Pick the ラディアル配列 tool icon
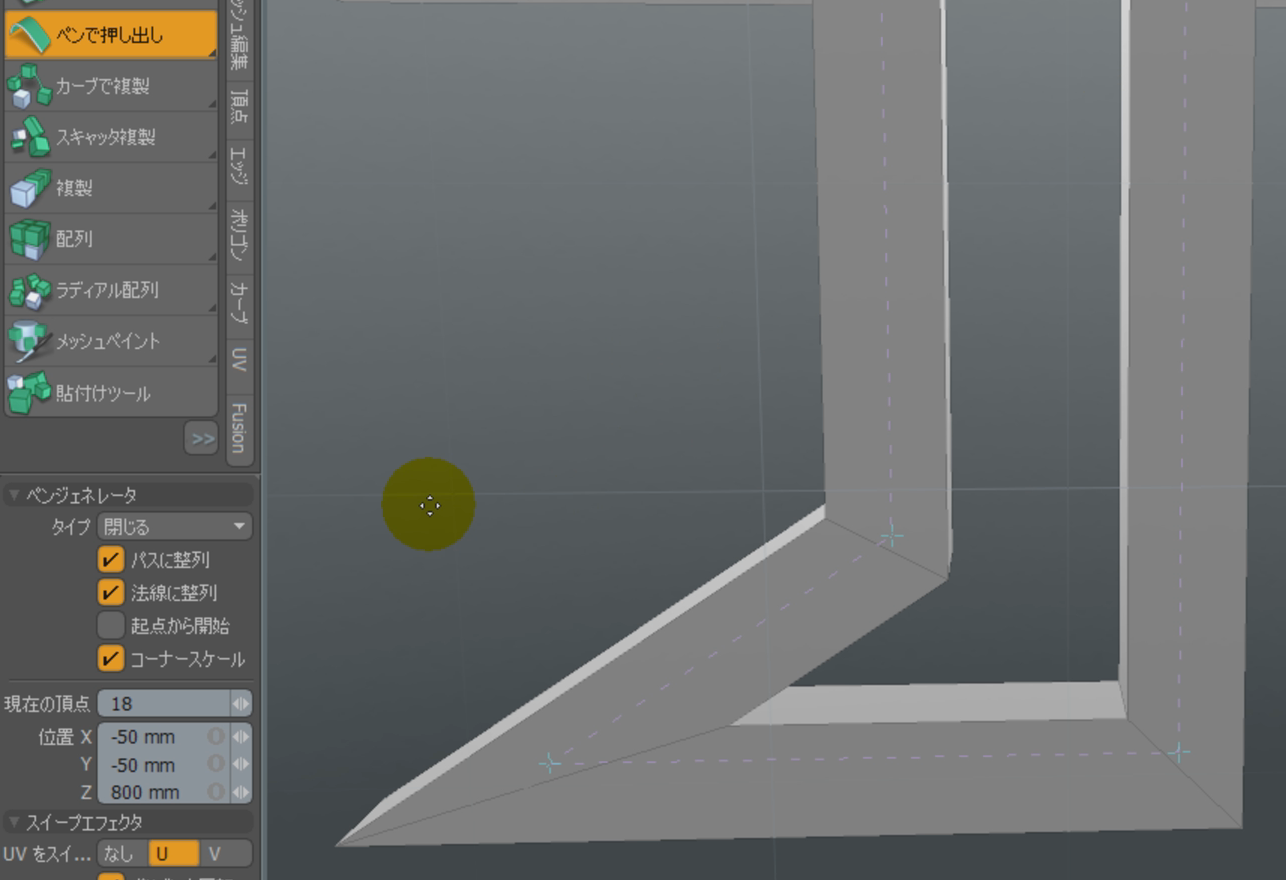Viewport: 1286px width, 880px height. point(29,291)
